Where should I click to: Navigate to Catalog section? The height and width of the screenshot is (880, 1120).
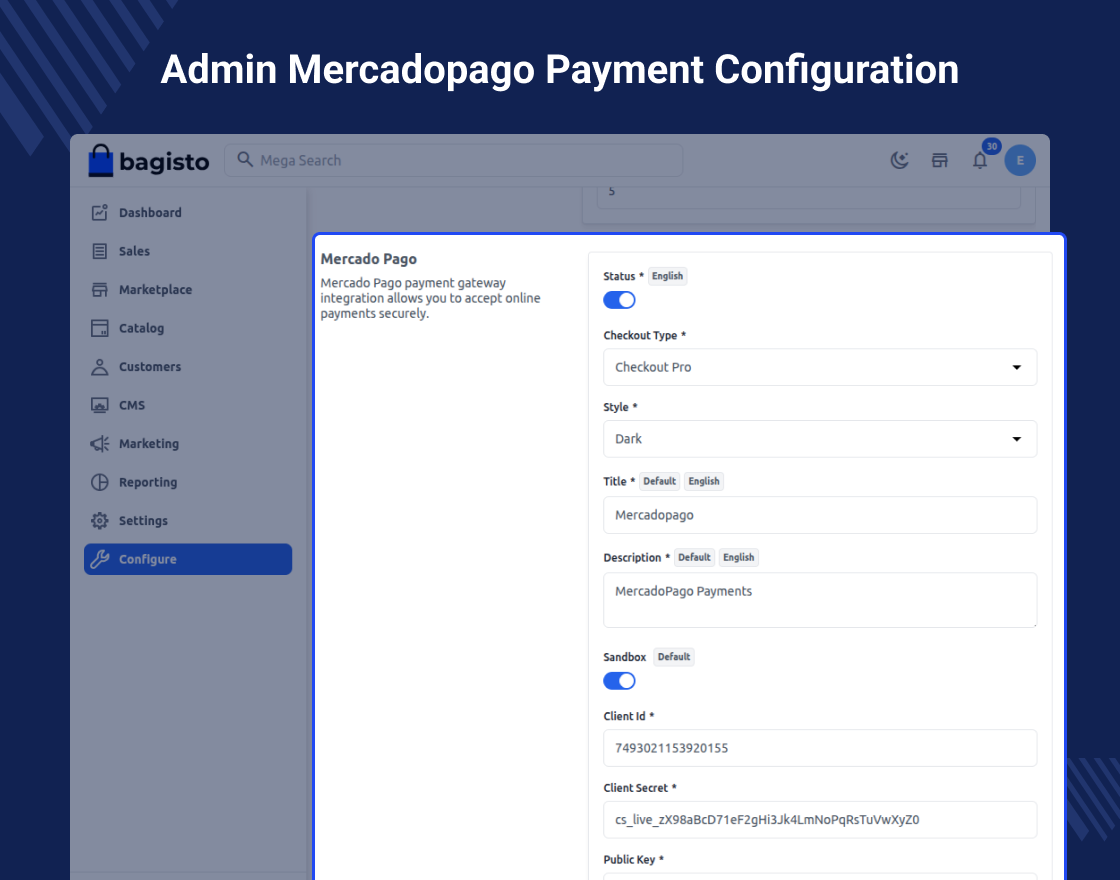coord(188,328)
